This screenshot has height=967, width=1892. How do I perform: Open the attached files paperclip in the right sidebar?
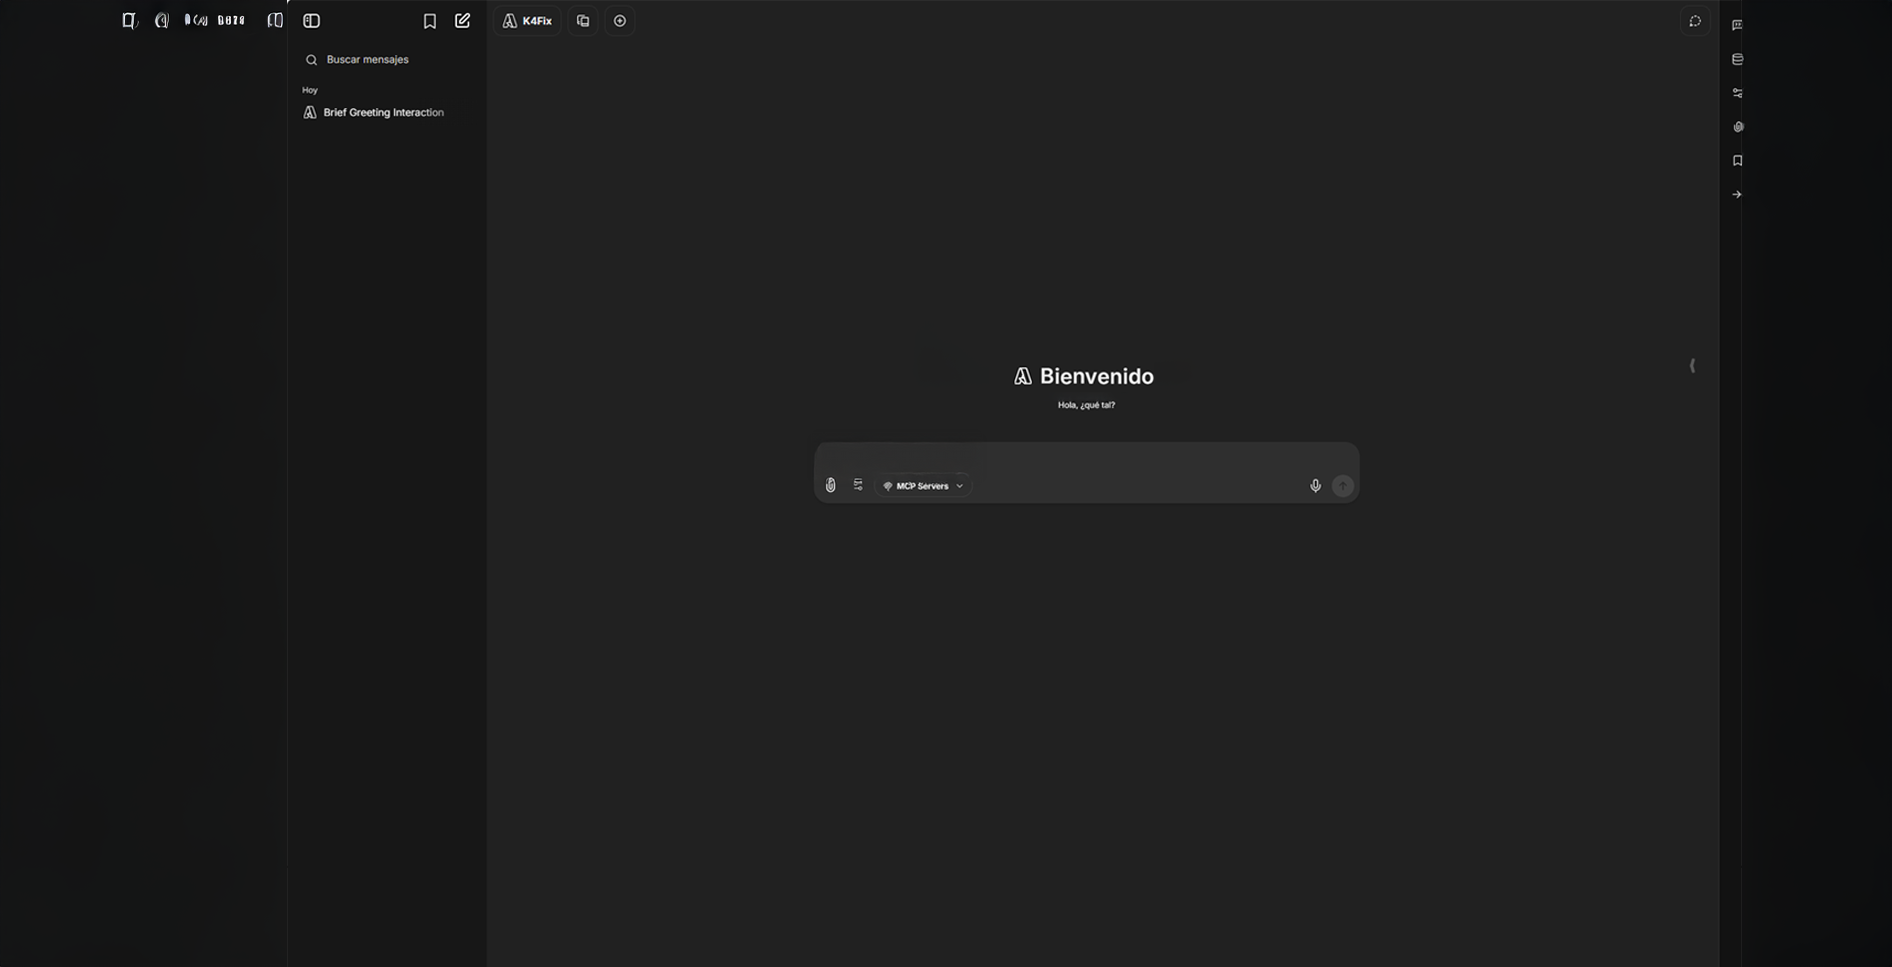coord(1737,127)
